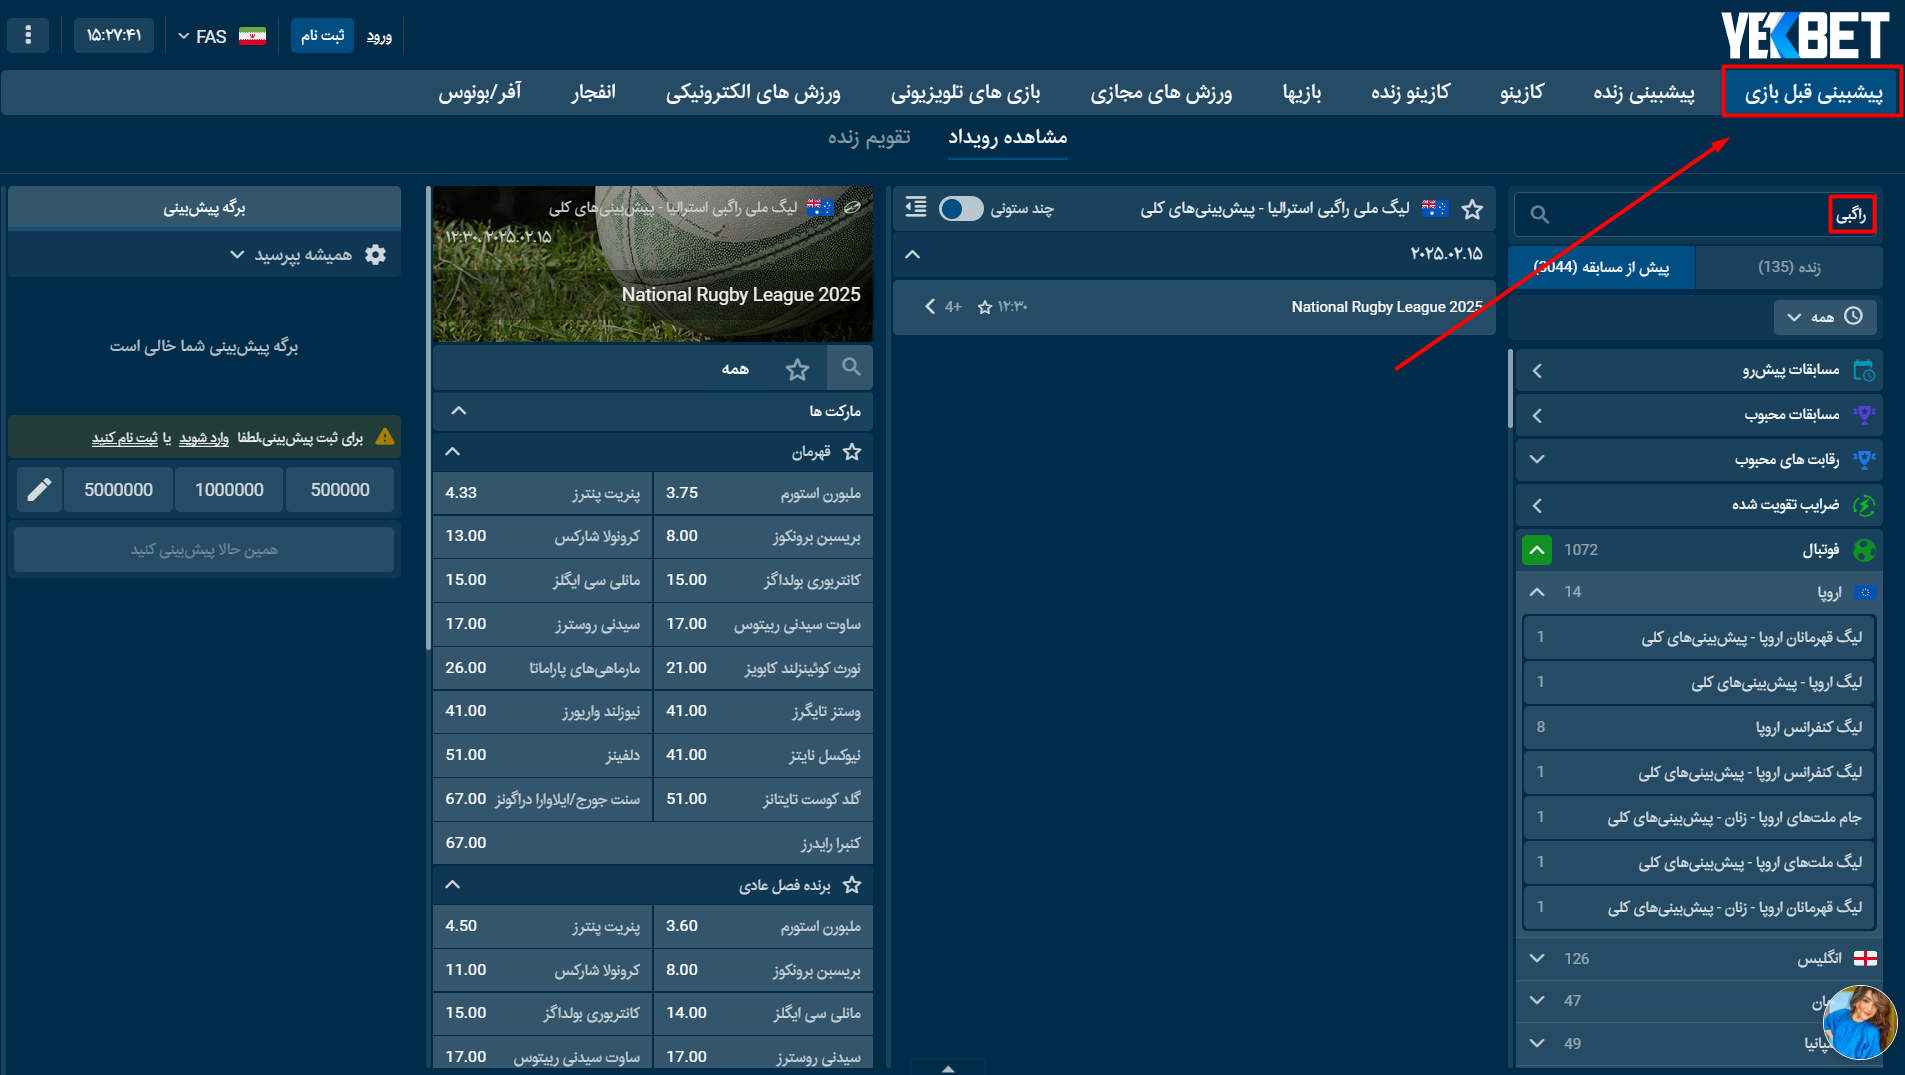Image resolution: width=1905 pixels, height=1075 pixels.
Task: Expand رقابت های محبوب section
Action: pos(1537,459)
